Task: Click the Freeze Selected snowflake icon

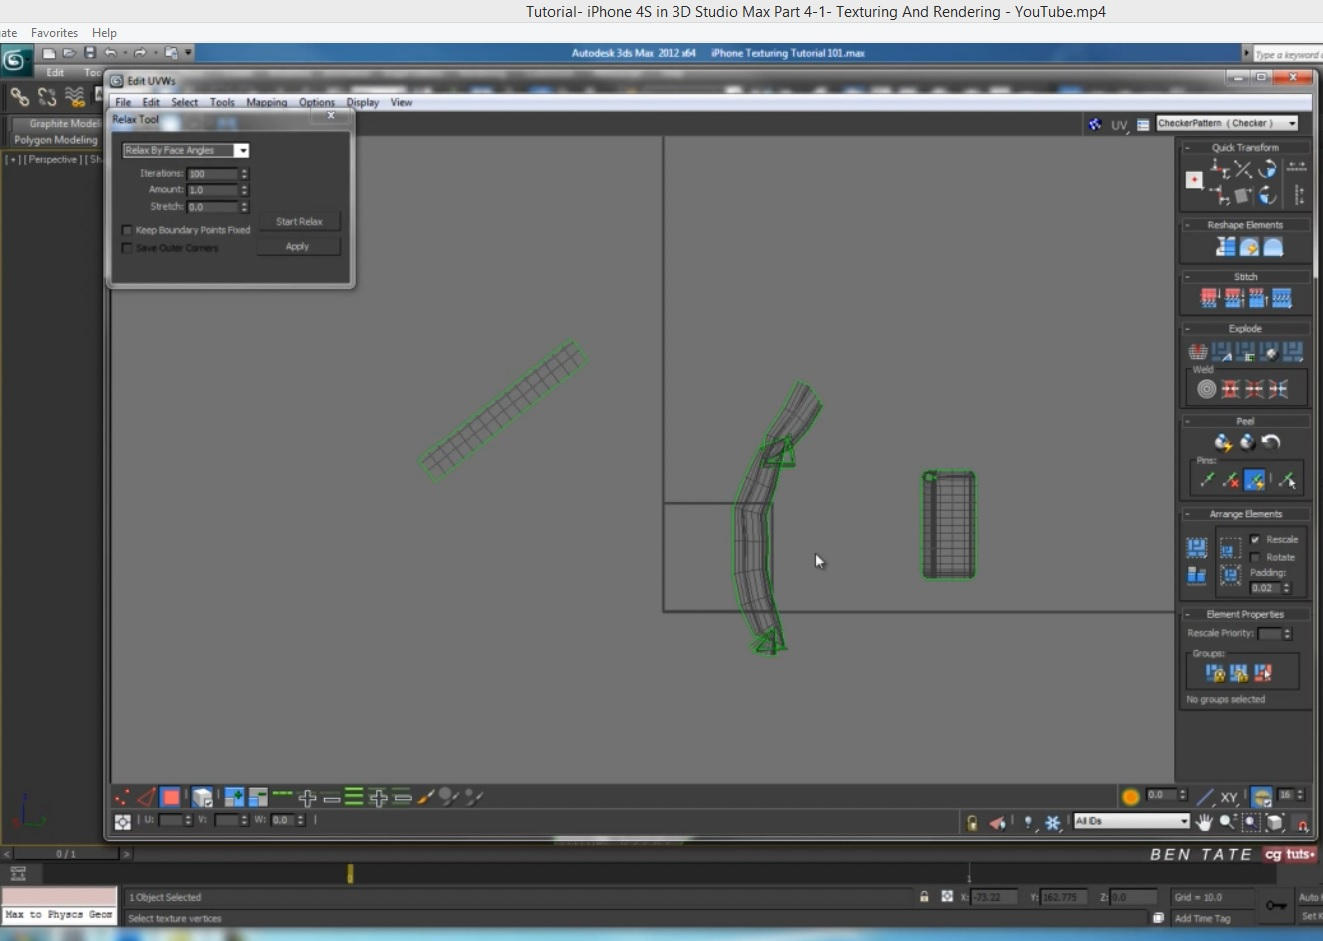Action: (1053, 822)
